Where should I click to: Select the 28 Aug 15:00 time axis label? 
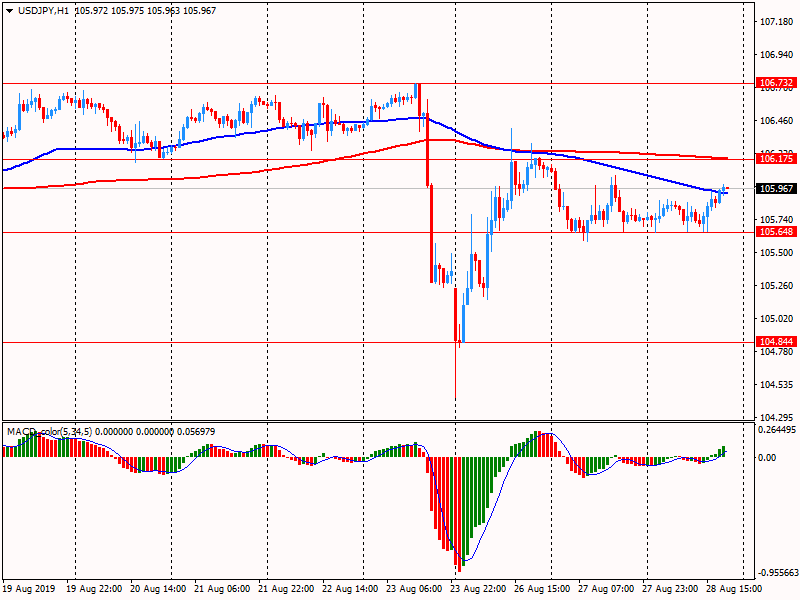[x=735, y=589]
